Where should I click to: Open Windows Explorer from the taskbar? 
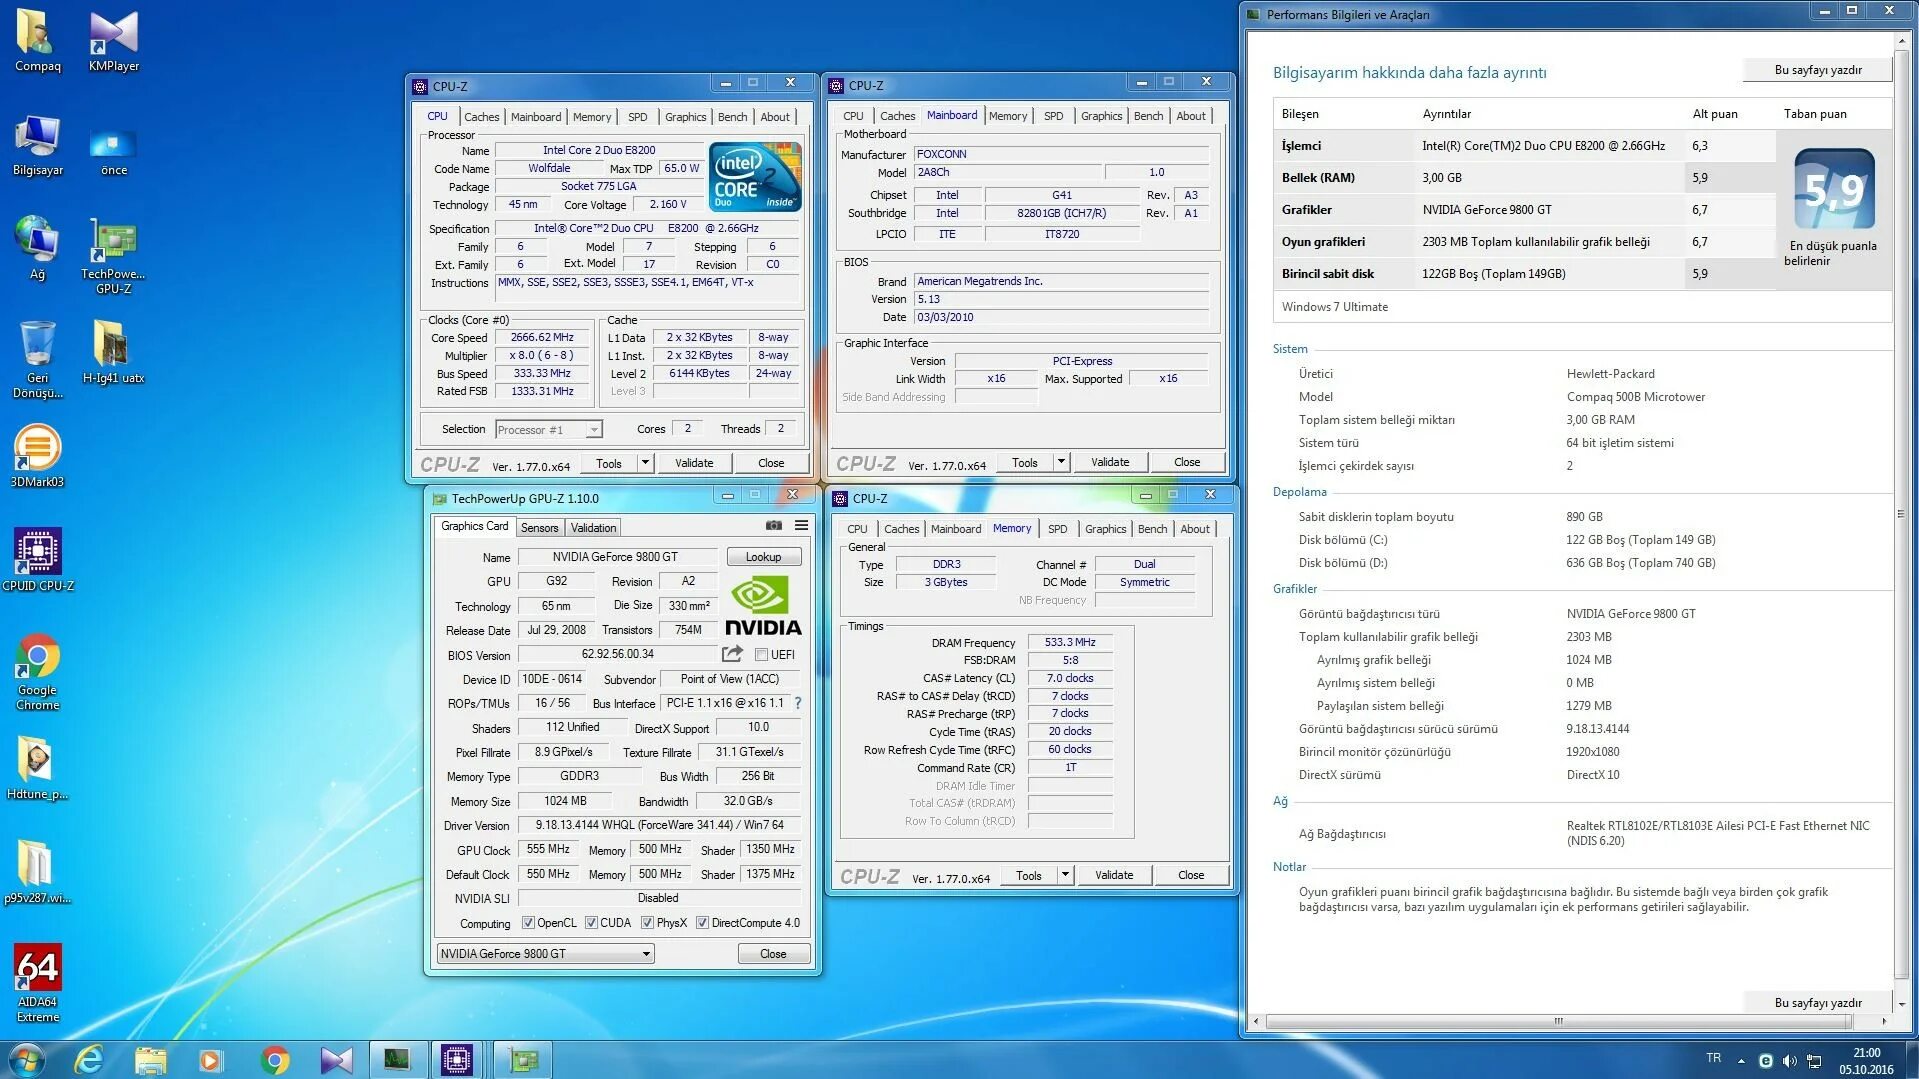click(150, 1059)
